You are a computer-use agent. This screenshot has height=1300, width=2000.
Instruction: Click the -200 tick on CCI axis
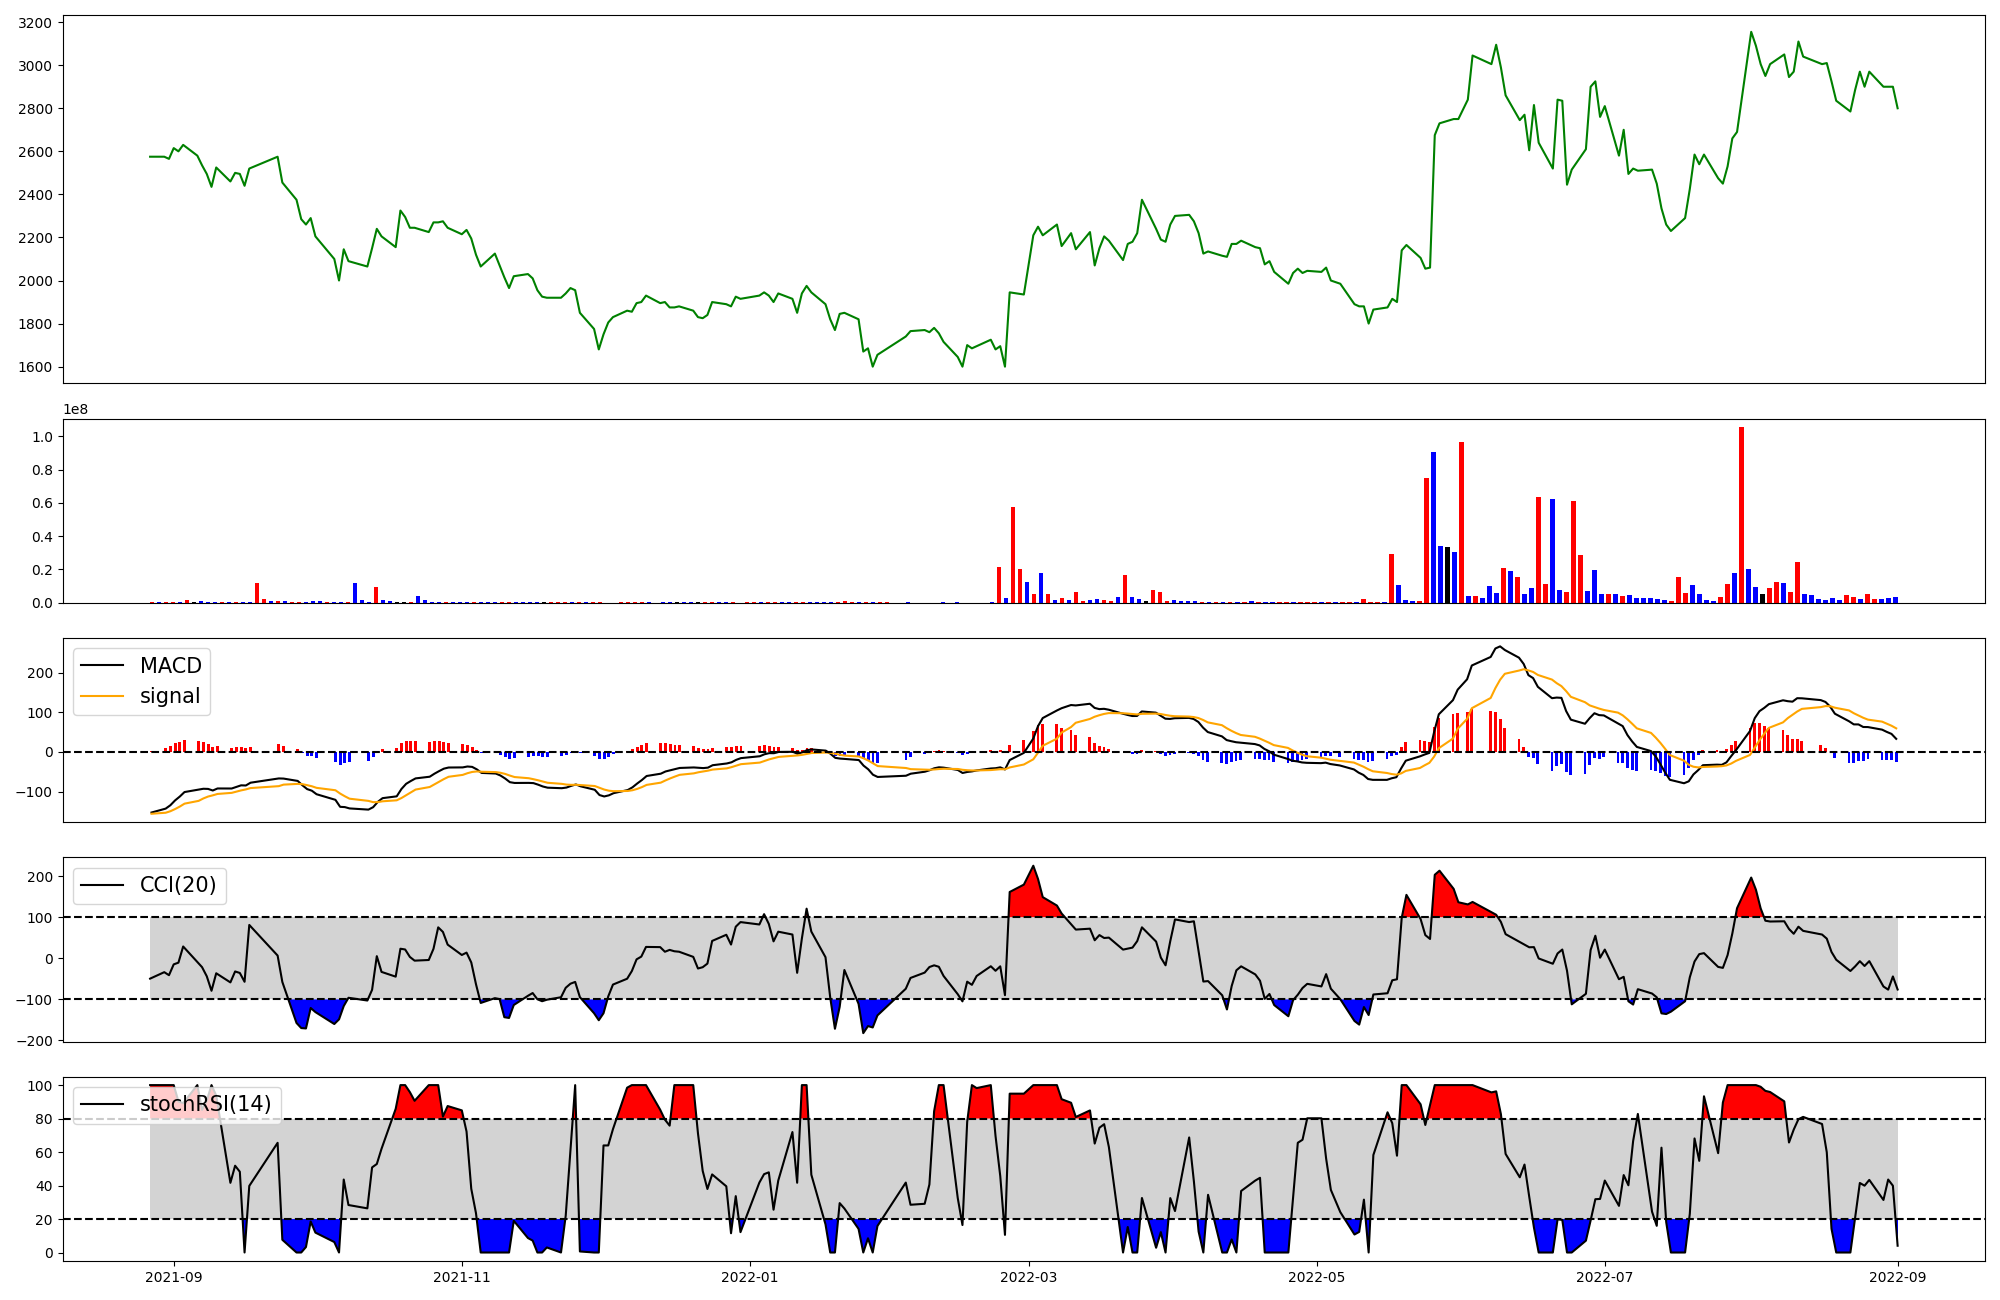click(33, 1041)
